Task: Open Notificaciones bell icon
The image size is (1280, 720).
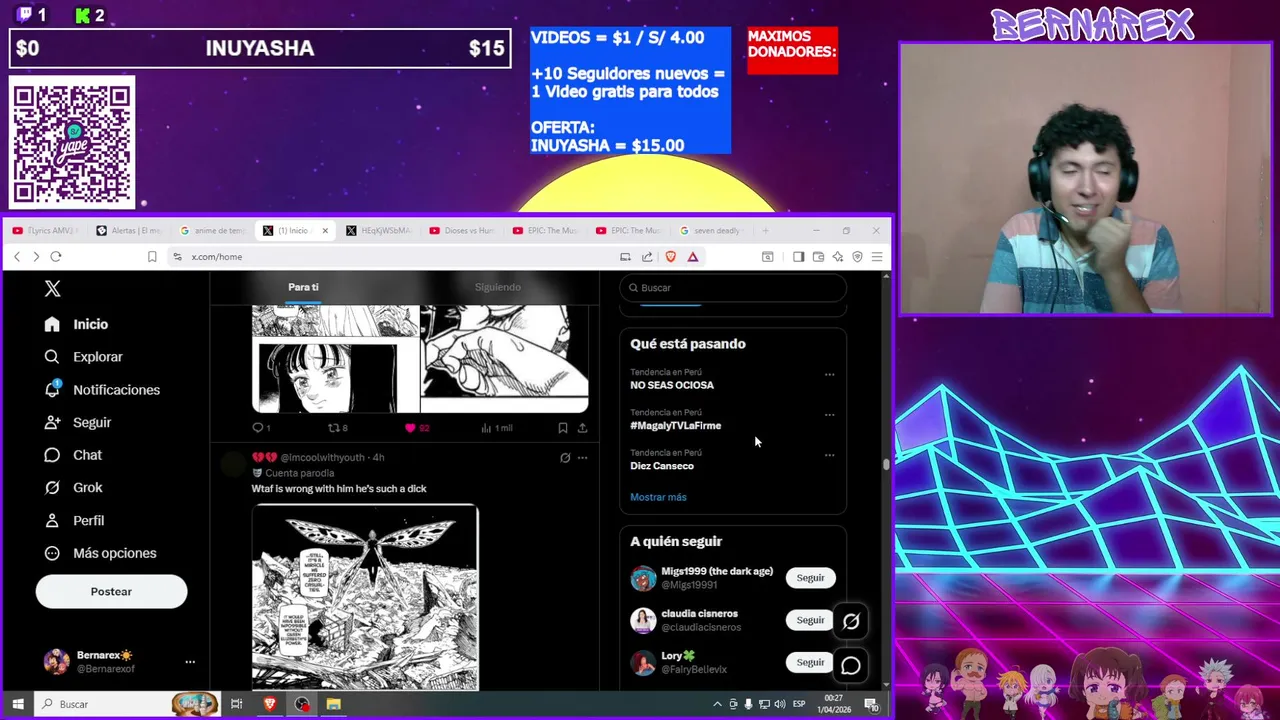Action: 52,389
